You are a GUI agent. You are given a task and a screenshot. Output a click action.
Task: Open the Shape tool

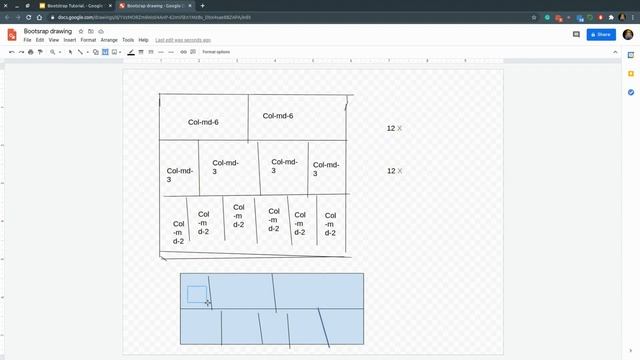96,52
